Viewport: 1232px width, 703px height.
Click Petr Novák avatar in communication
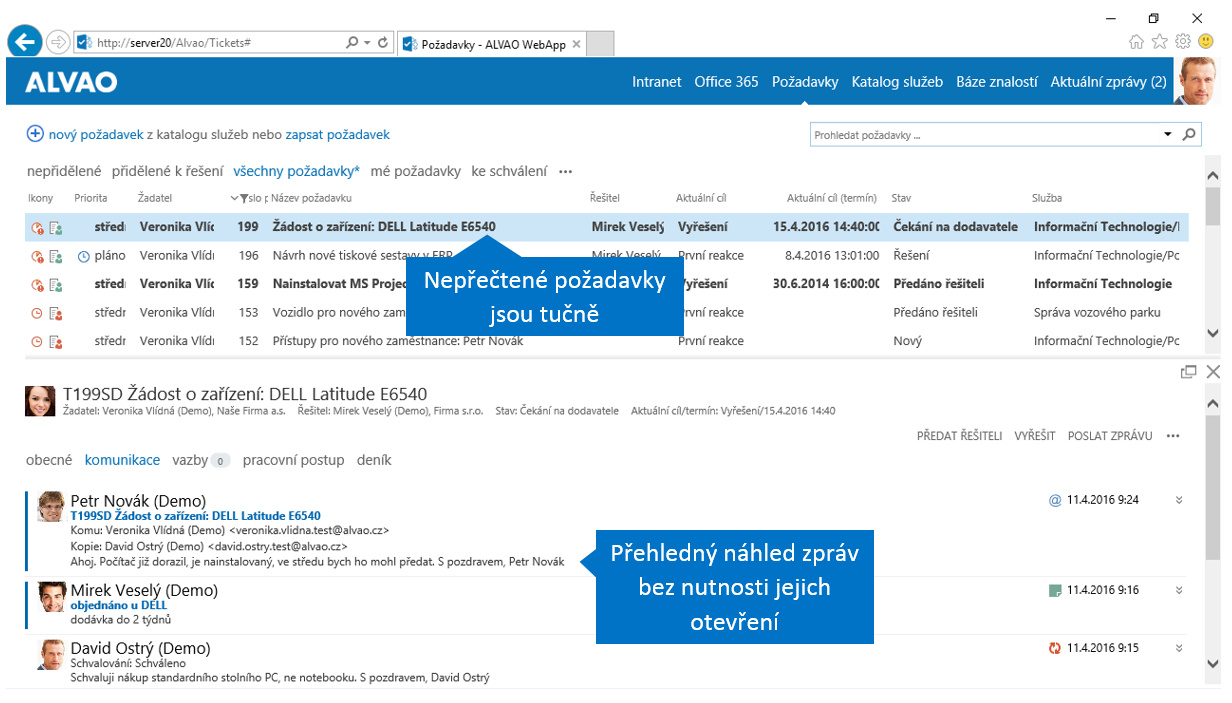click(51, 507)
